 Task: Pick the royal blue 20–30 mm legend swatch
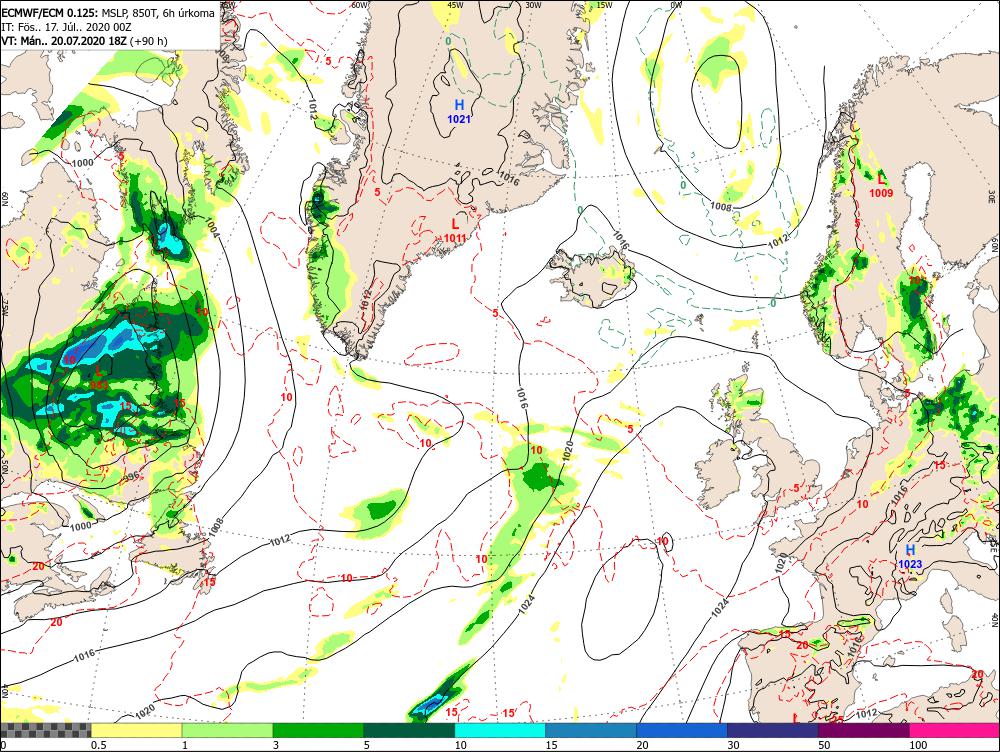tap(682, 730)
